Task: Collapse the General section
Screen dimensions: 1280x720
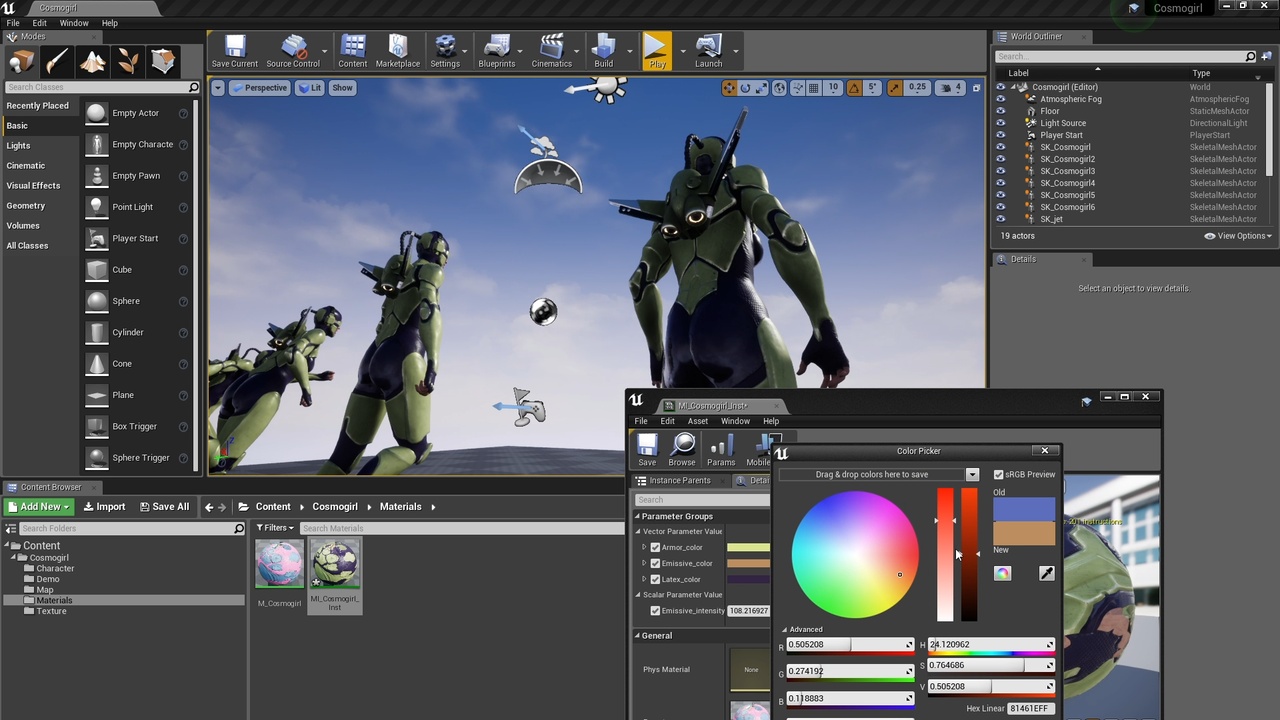Action: point(638,636)
